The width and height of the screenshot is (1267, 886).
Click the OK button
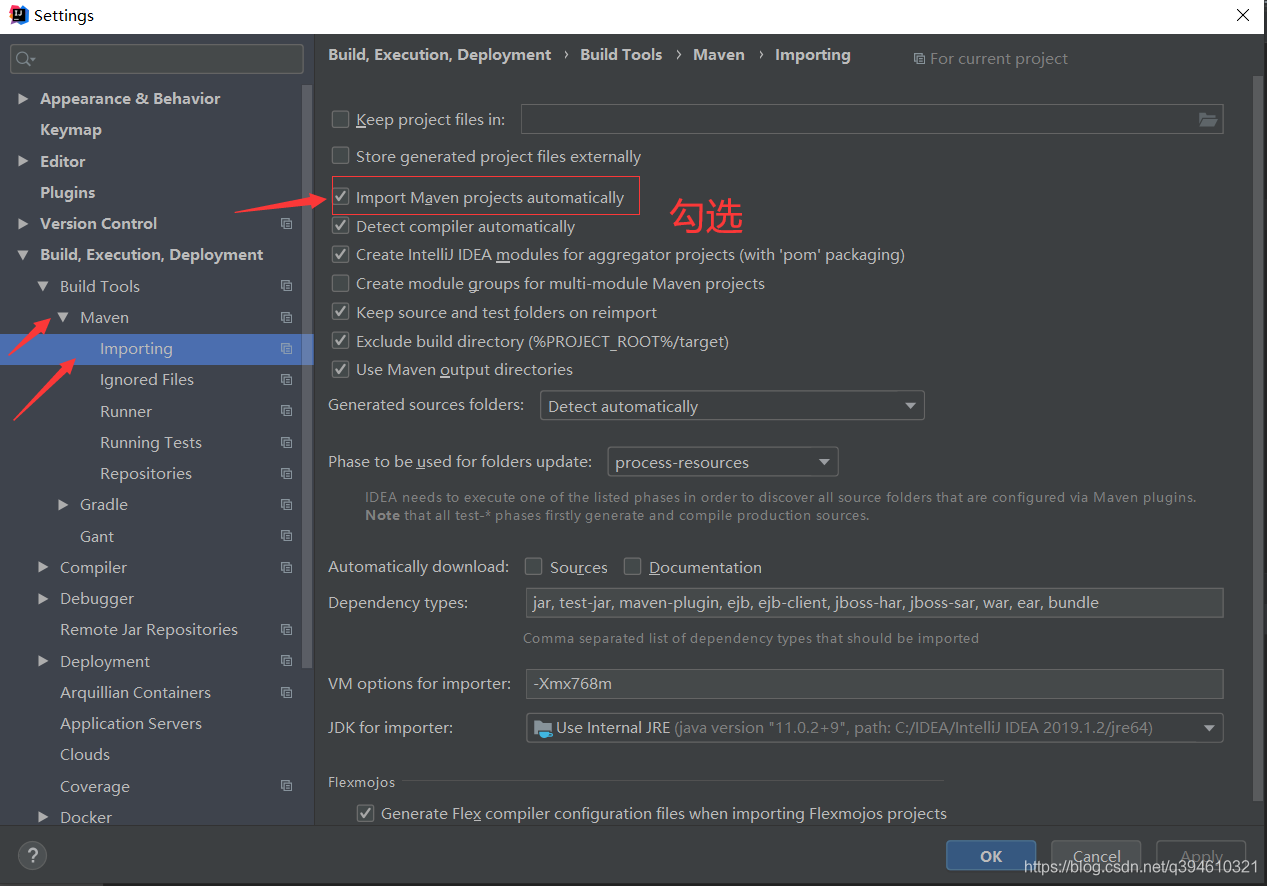point(991,856)
